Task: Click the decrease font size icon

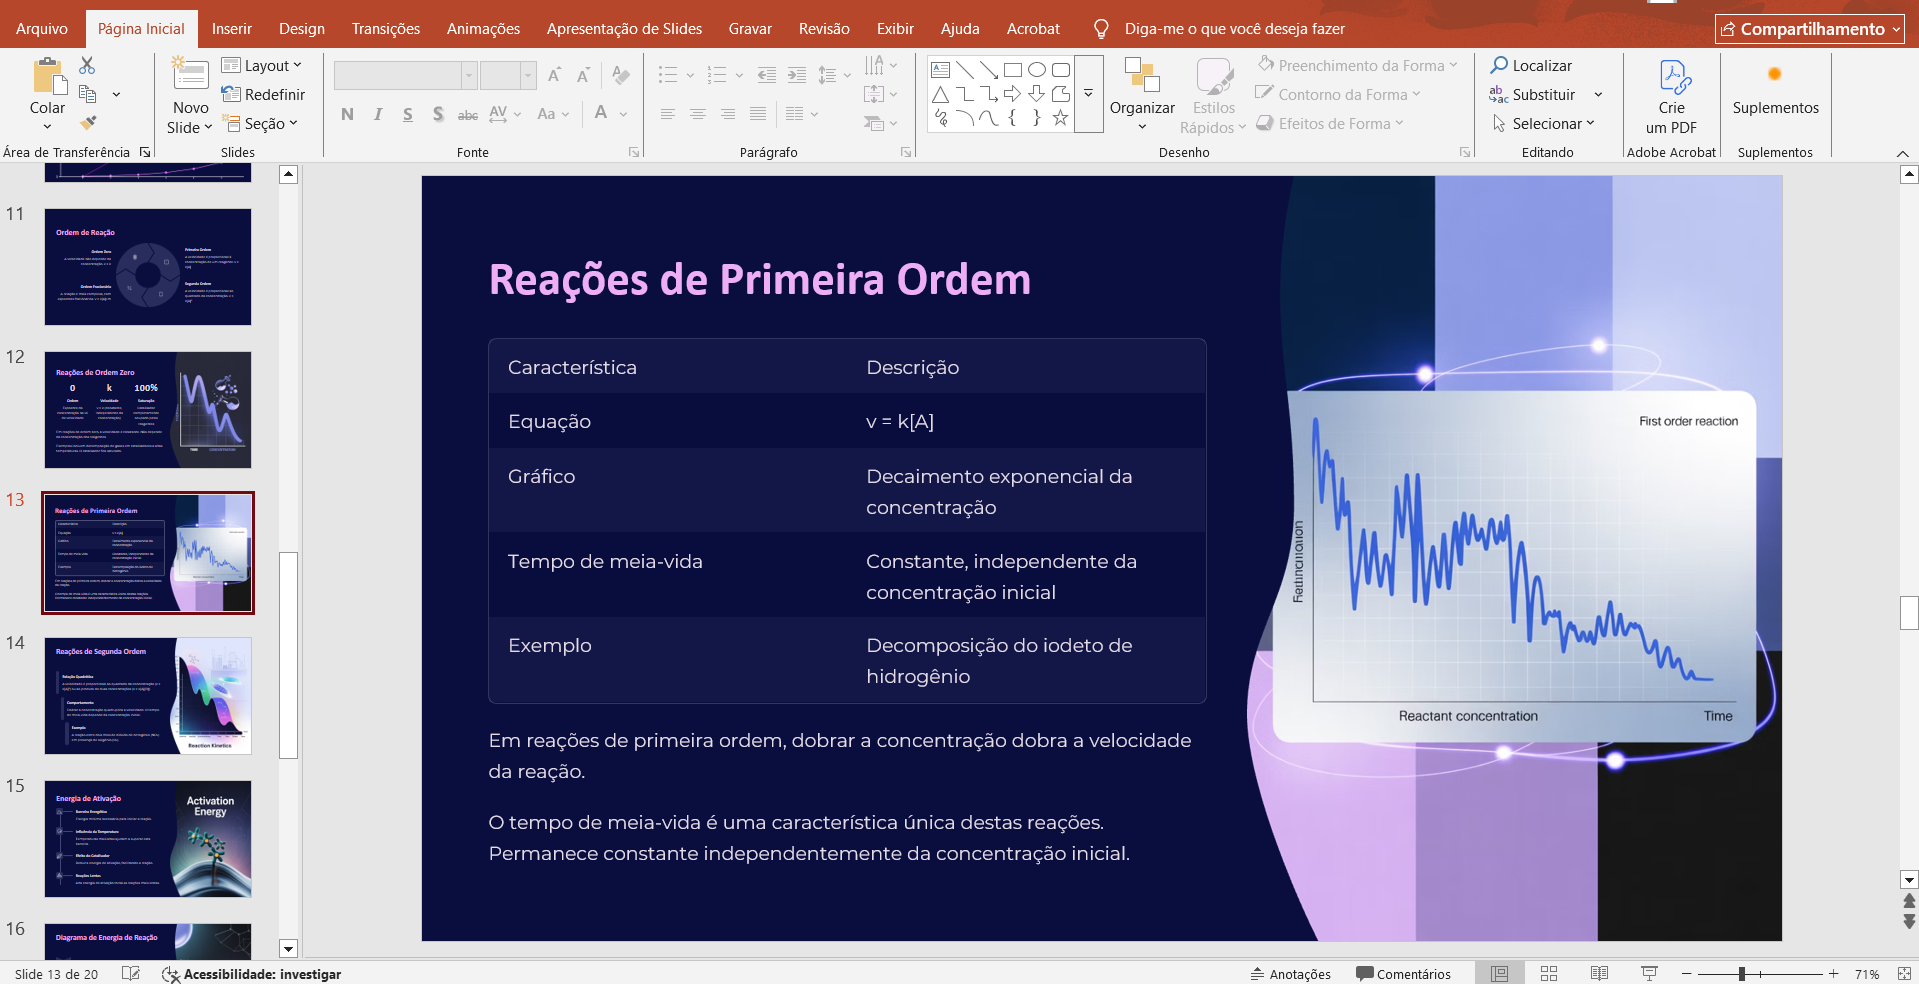Action: click(x=583, y=75)
